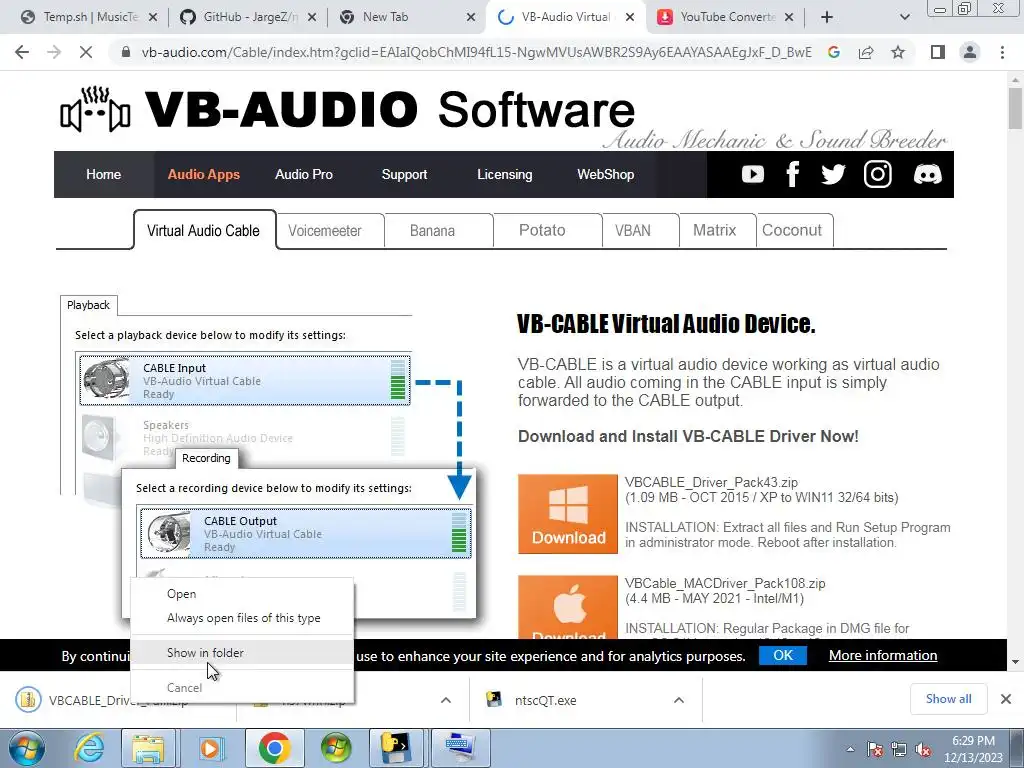Screen dimensions: 1024x768
Task: Select Virtual Audio Cable tab
Action: tap(204, 231)
